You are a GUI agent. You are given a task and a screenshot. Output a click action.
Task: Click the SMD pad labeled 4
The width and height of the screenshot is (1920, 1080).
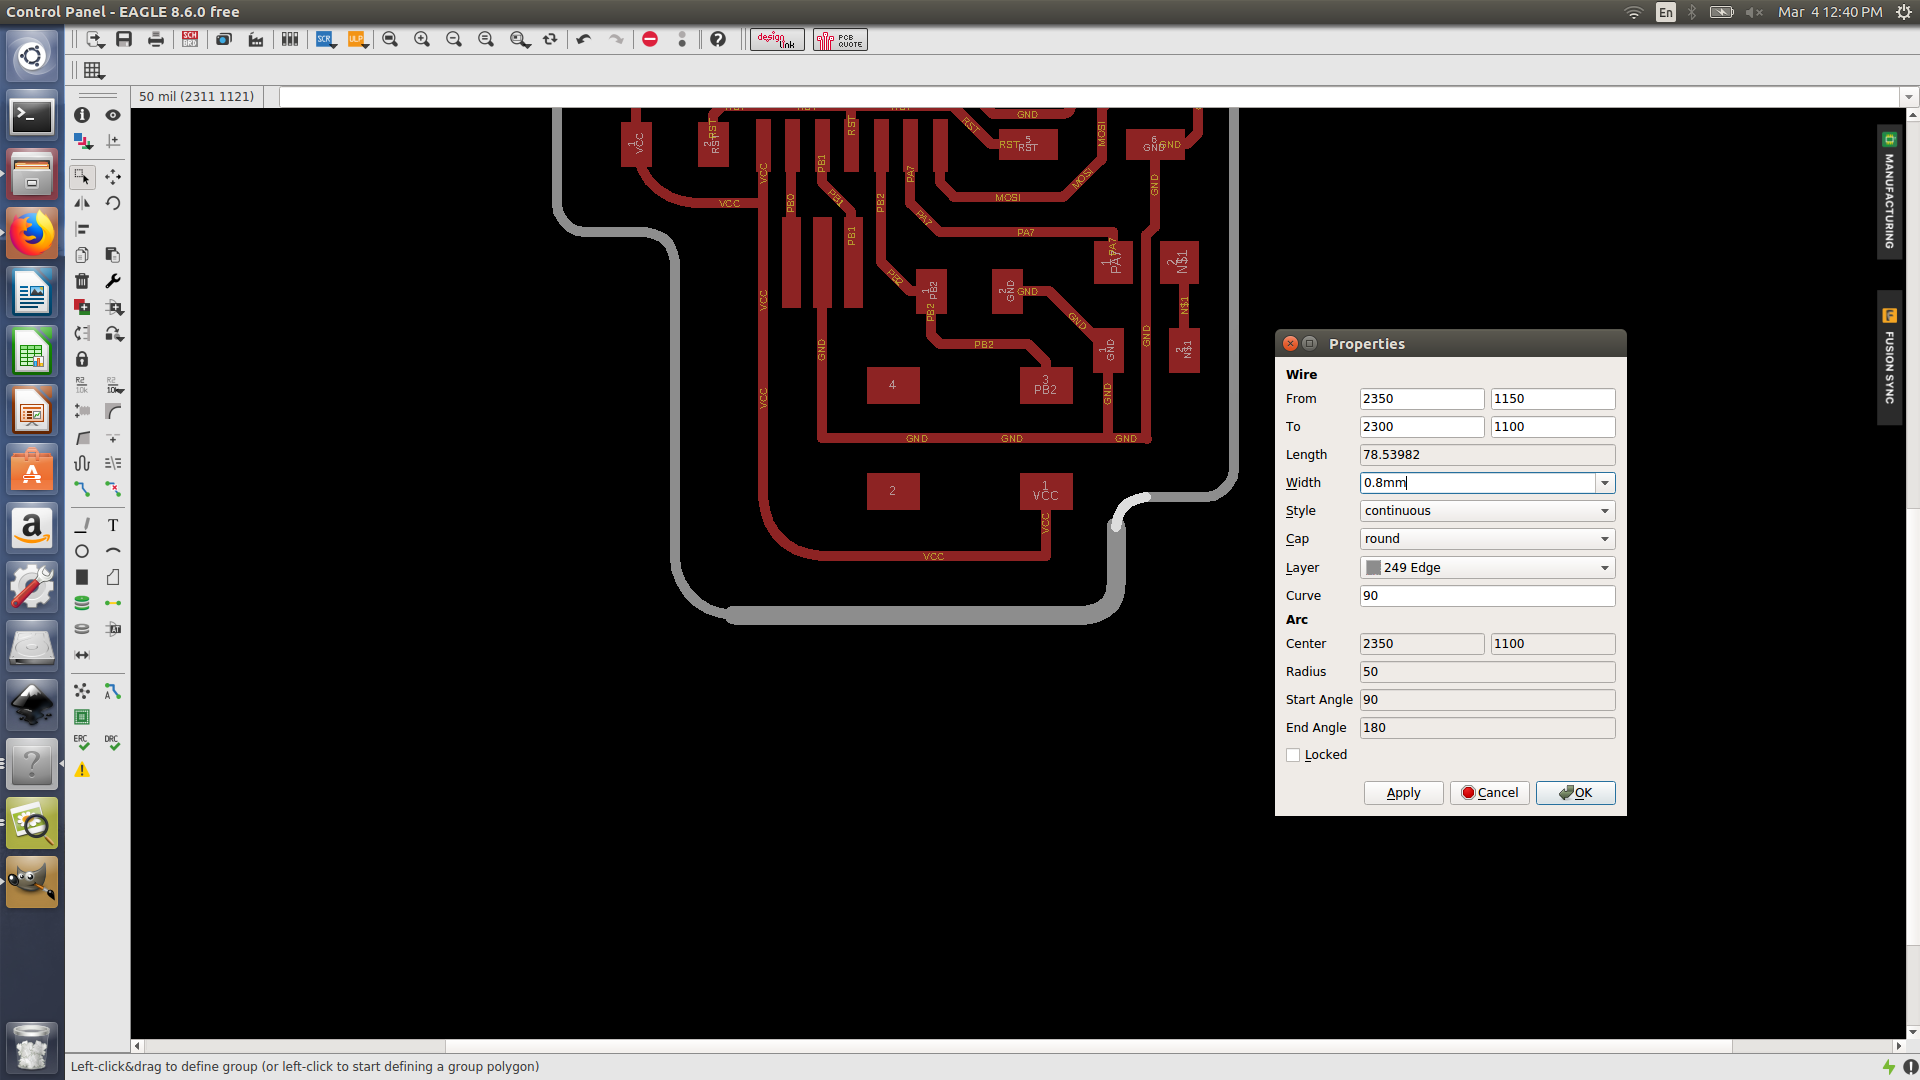click(893, 385)
